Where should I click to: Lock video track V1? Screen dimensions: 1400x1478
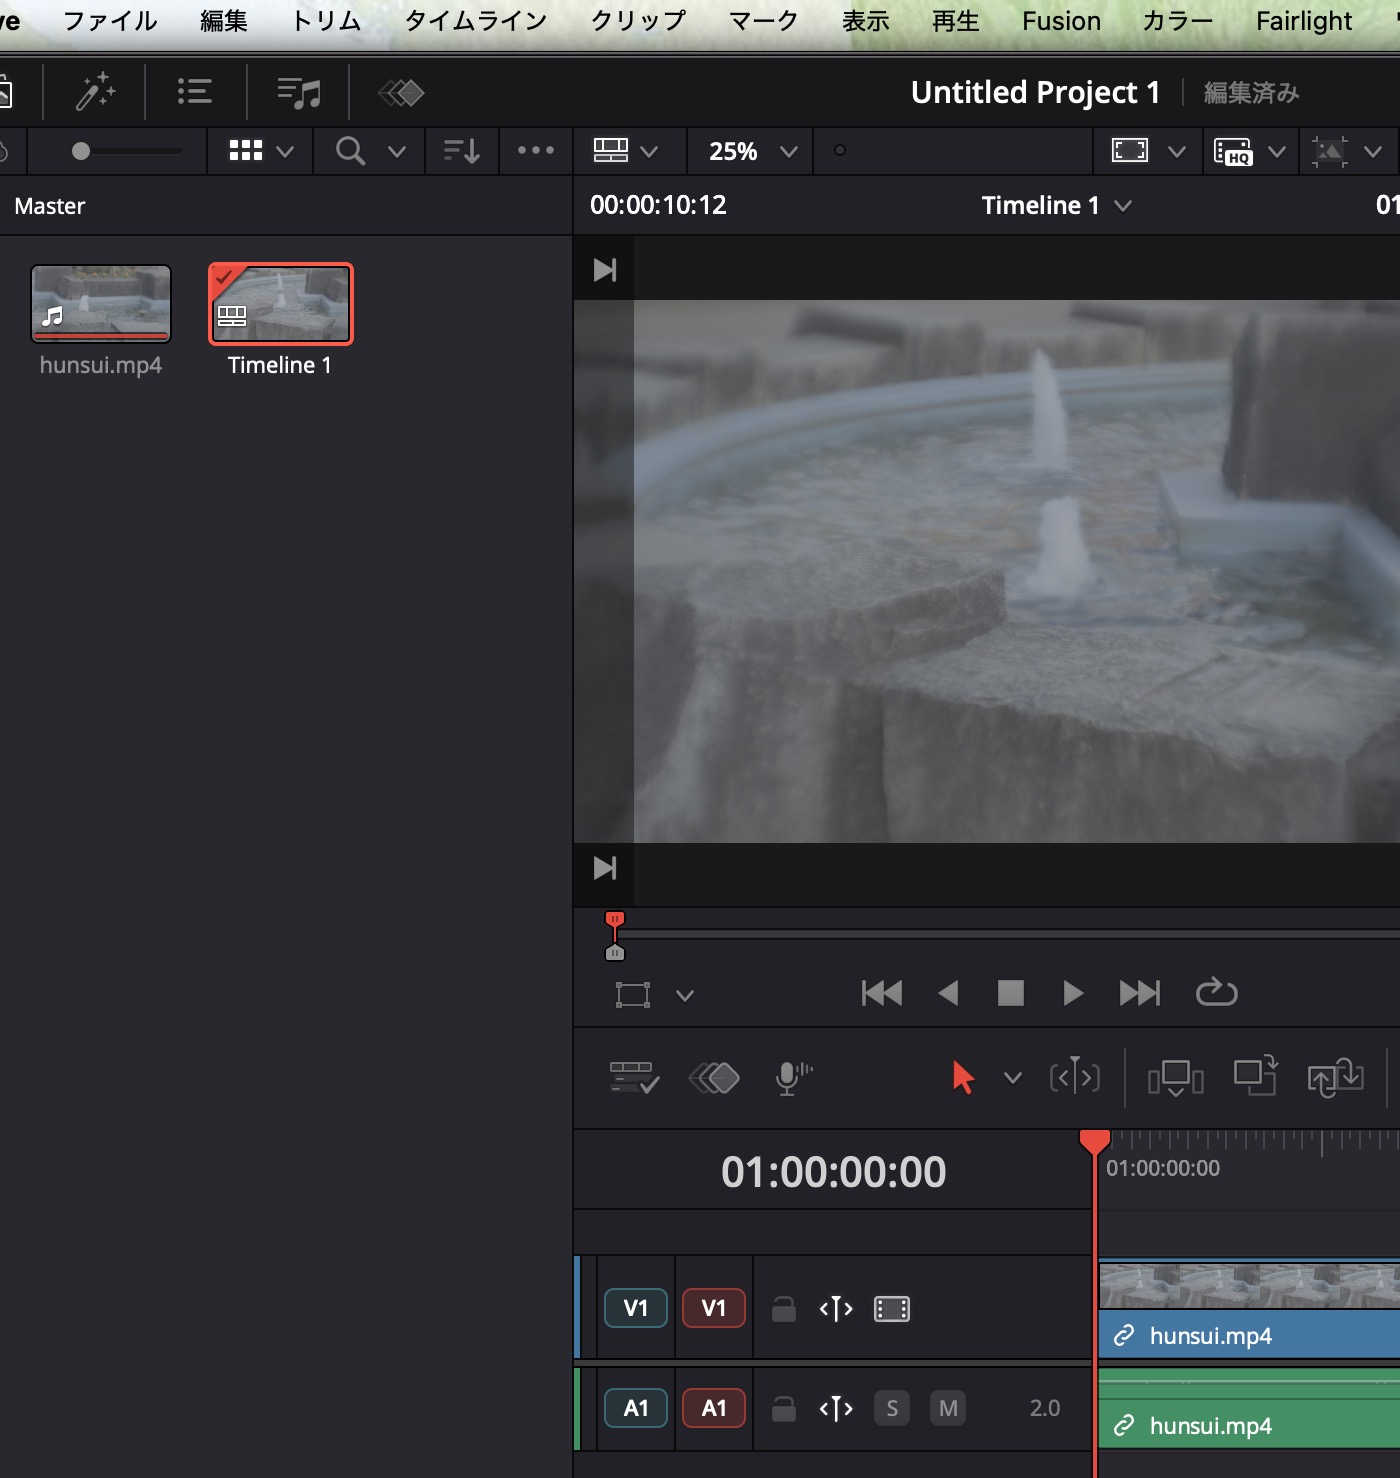click(784, 1309)
